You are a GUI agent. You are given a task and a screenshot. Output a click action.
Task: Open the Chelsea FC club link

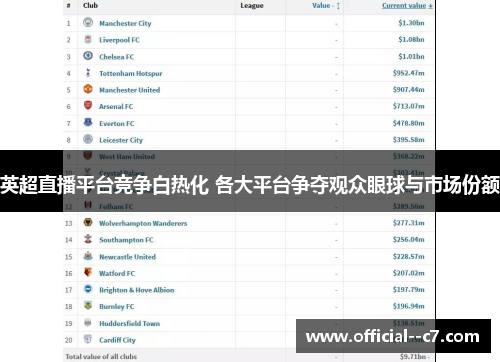[117, 57]
